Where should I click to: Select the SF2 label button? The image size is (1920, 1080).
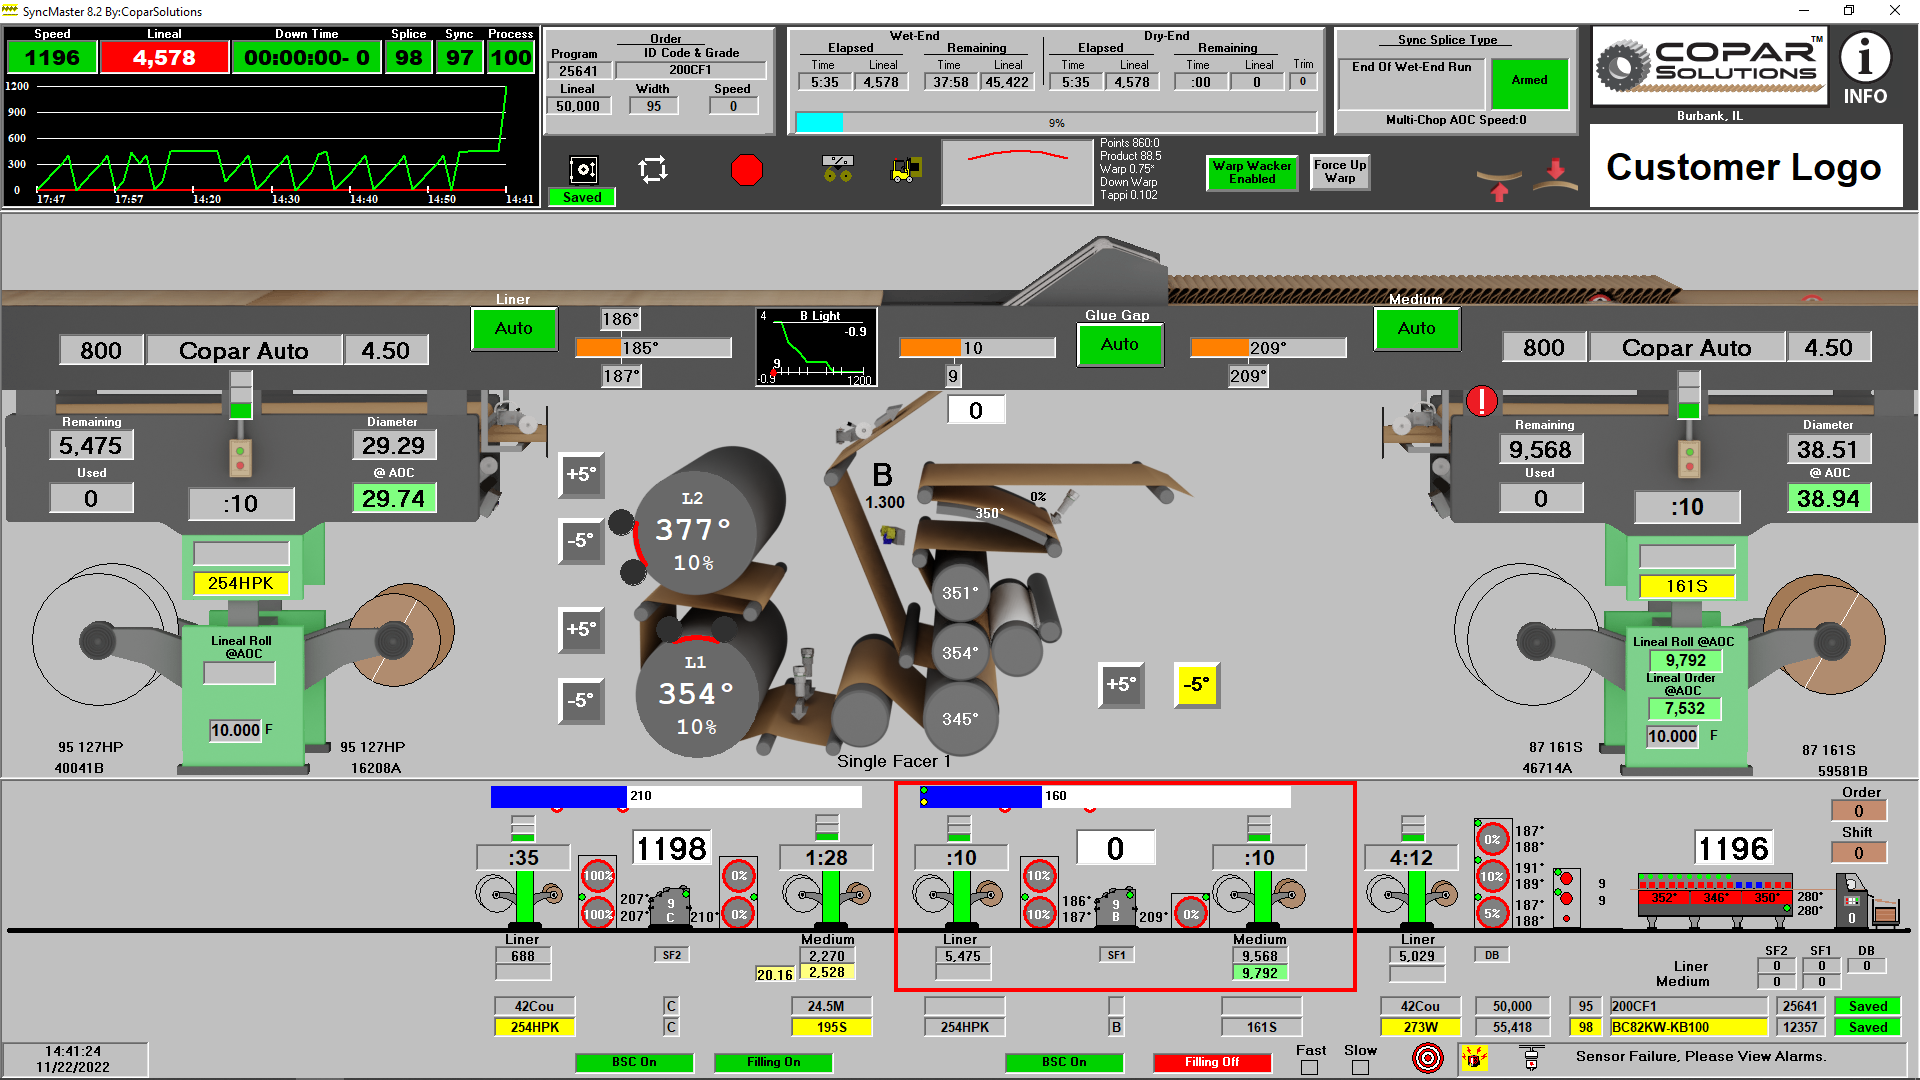pyautogui.click(x=672, y=955)
